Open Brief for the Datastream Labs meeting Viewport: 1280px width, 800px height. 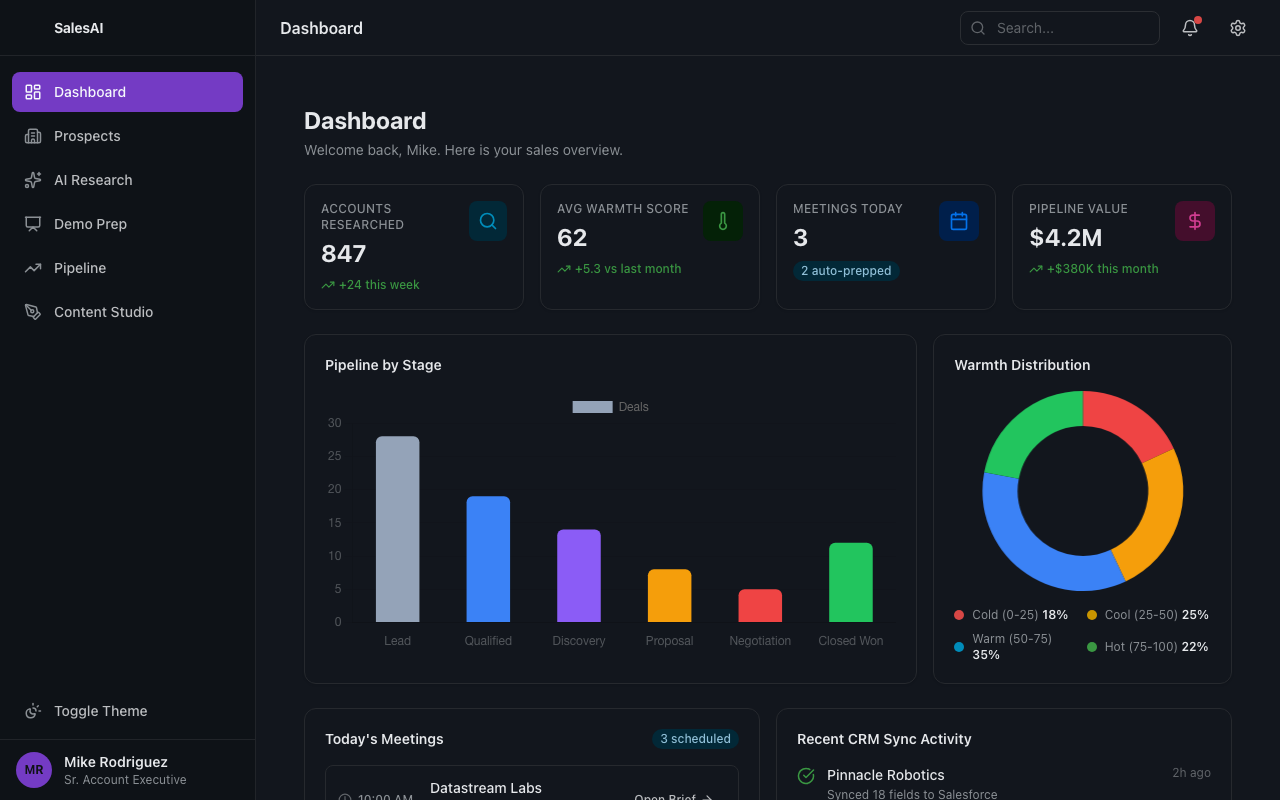point(671,795)
